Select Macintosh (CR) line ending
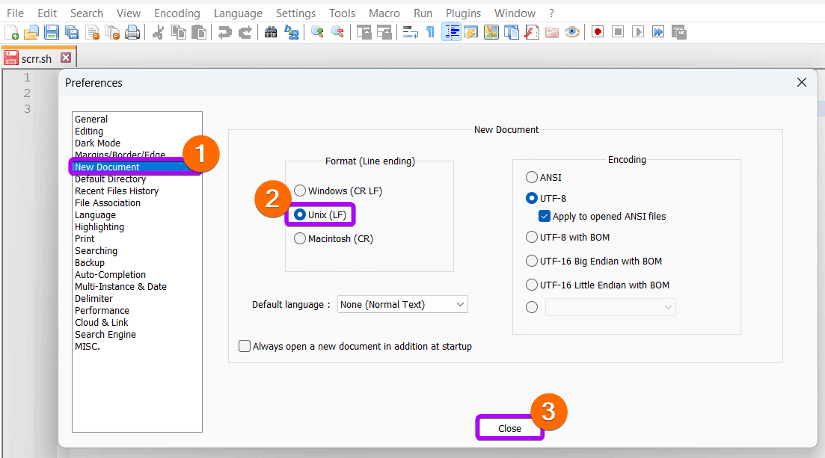825x458 pixels. 334,238
